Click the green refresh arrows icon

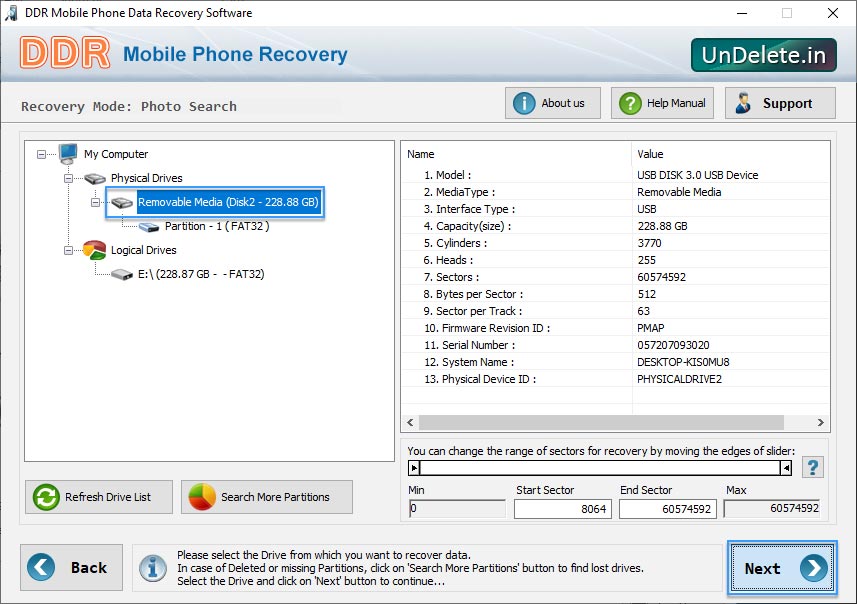pos(46,497)
